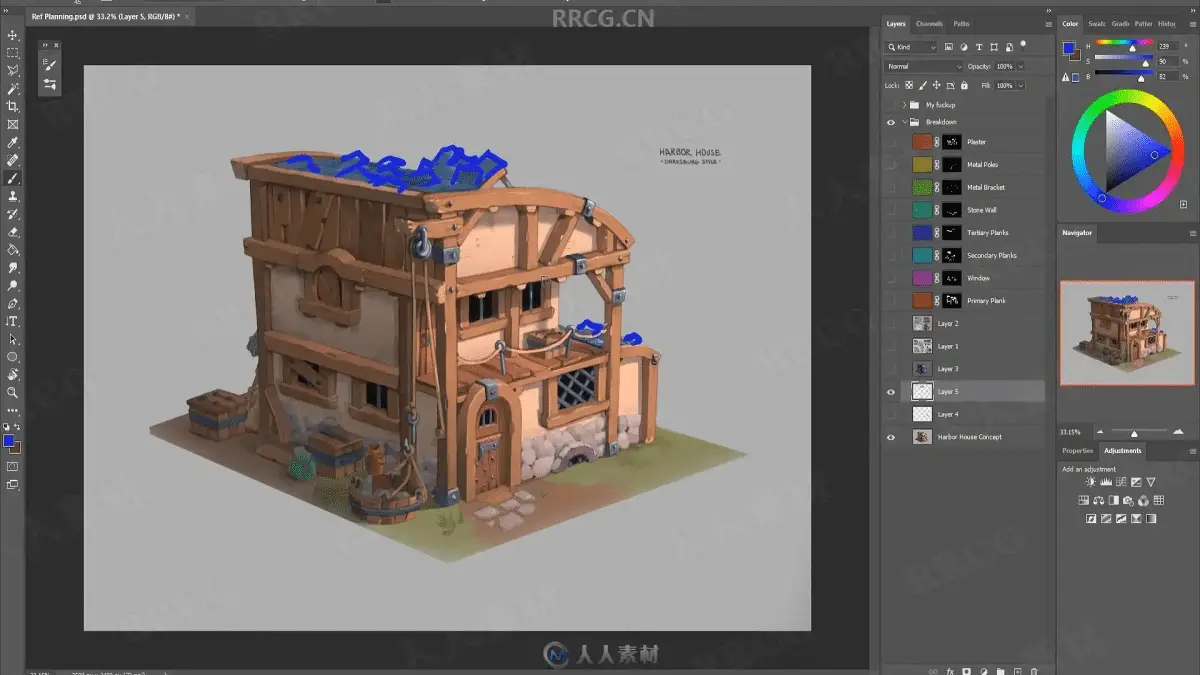Toggle Quick Mask mode
Viewport: 1200px width, 675px height.
pyautogui.click(x=13, y=466)
